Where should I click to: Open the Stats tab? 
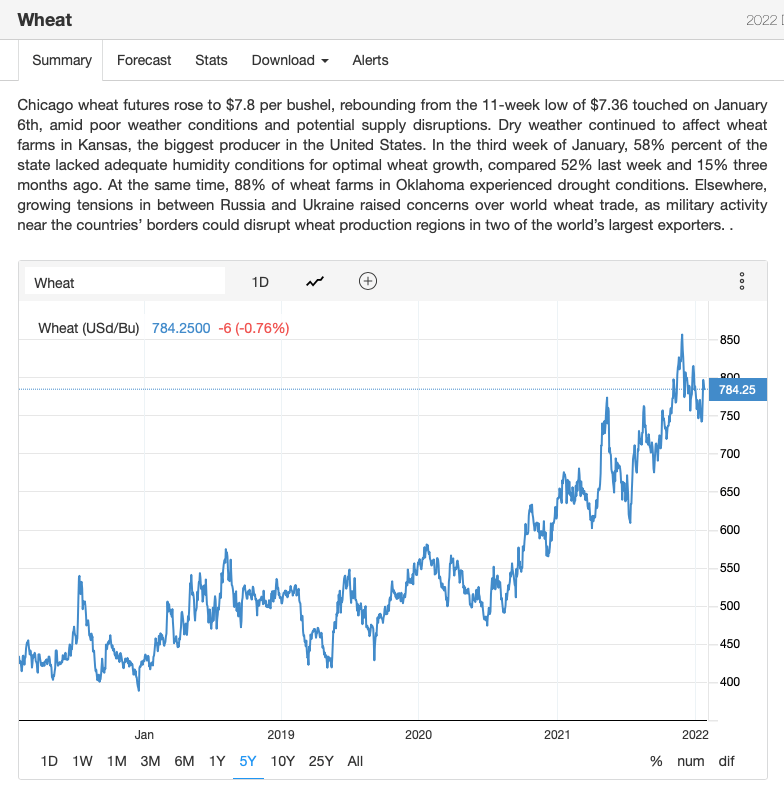tap(211, 60)
